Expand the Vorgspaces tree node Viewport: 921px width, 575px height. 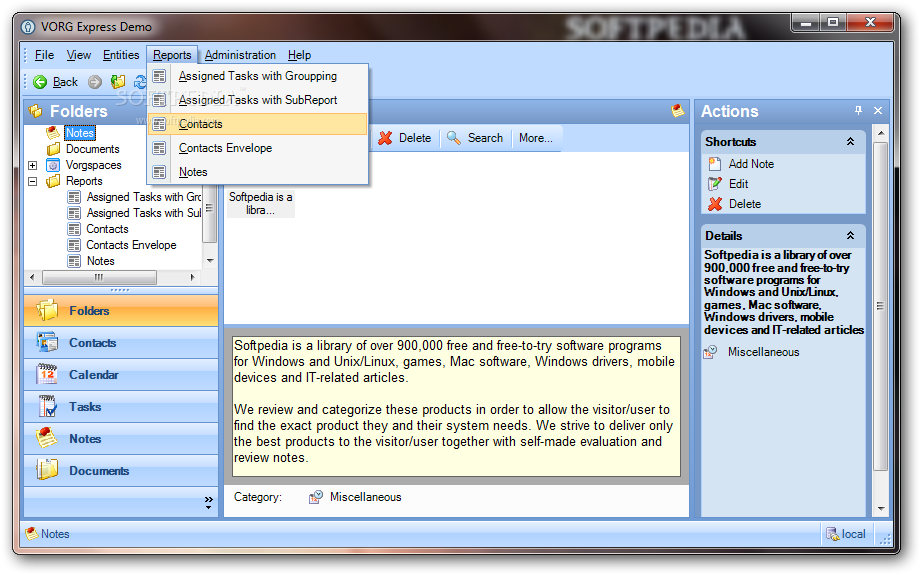coord(33,166)
